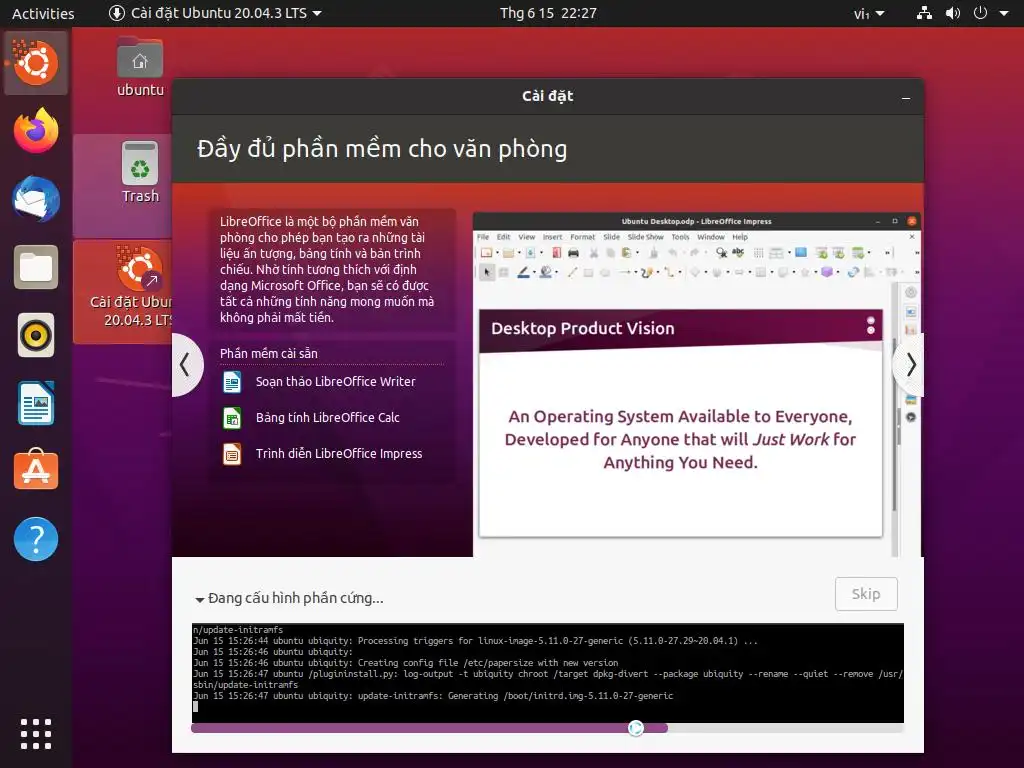Click Trình diễn LibreOffice Impress text

coord(339,453)
